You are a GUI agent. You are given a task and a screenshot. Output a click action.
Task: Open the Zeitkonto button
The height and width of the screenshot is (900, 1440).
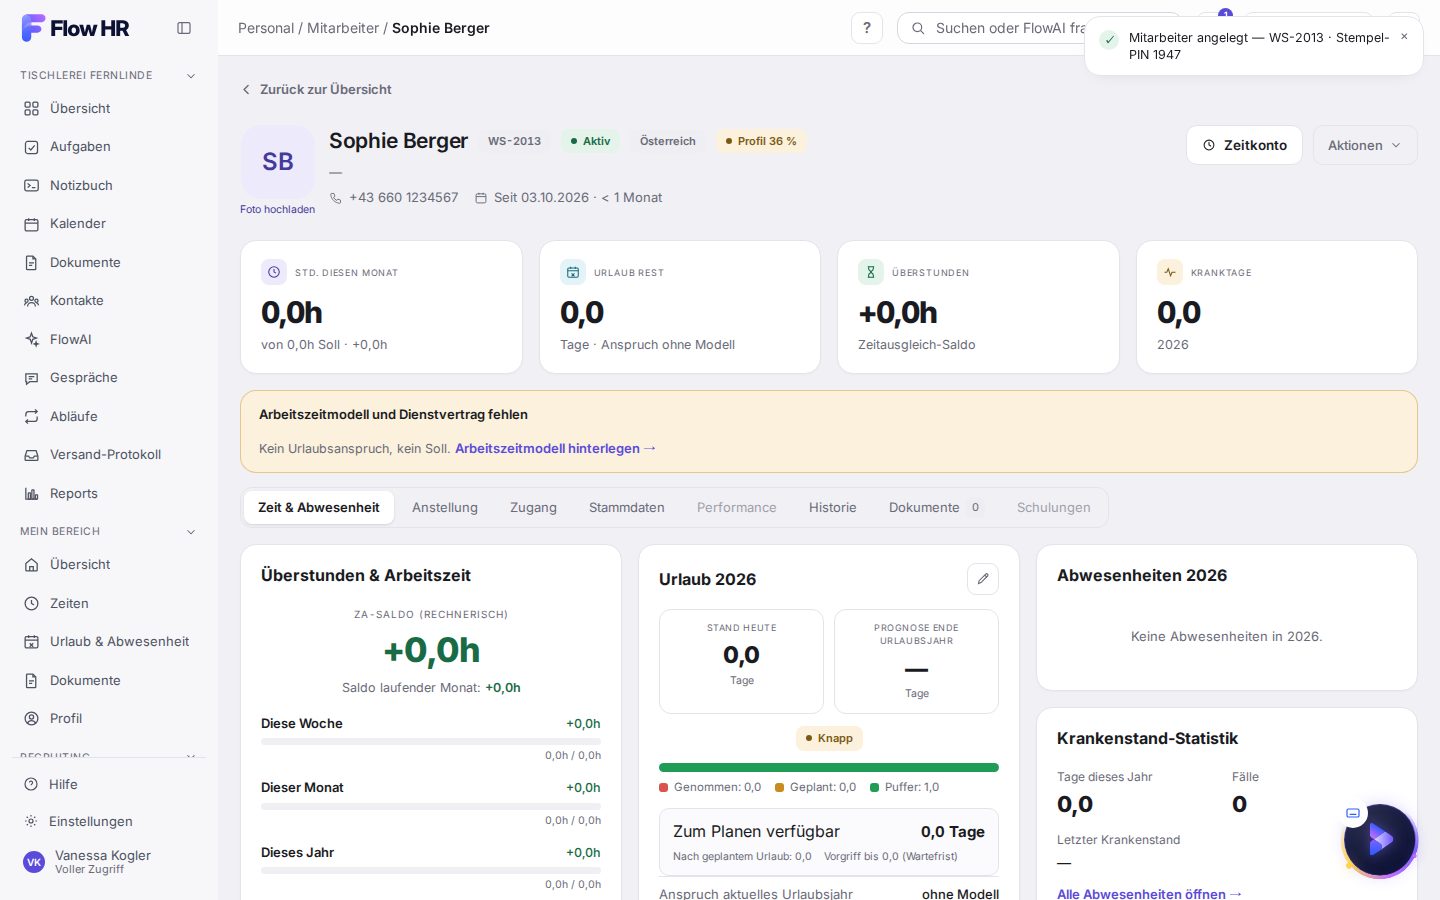(x=1244, y=145)
